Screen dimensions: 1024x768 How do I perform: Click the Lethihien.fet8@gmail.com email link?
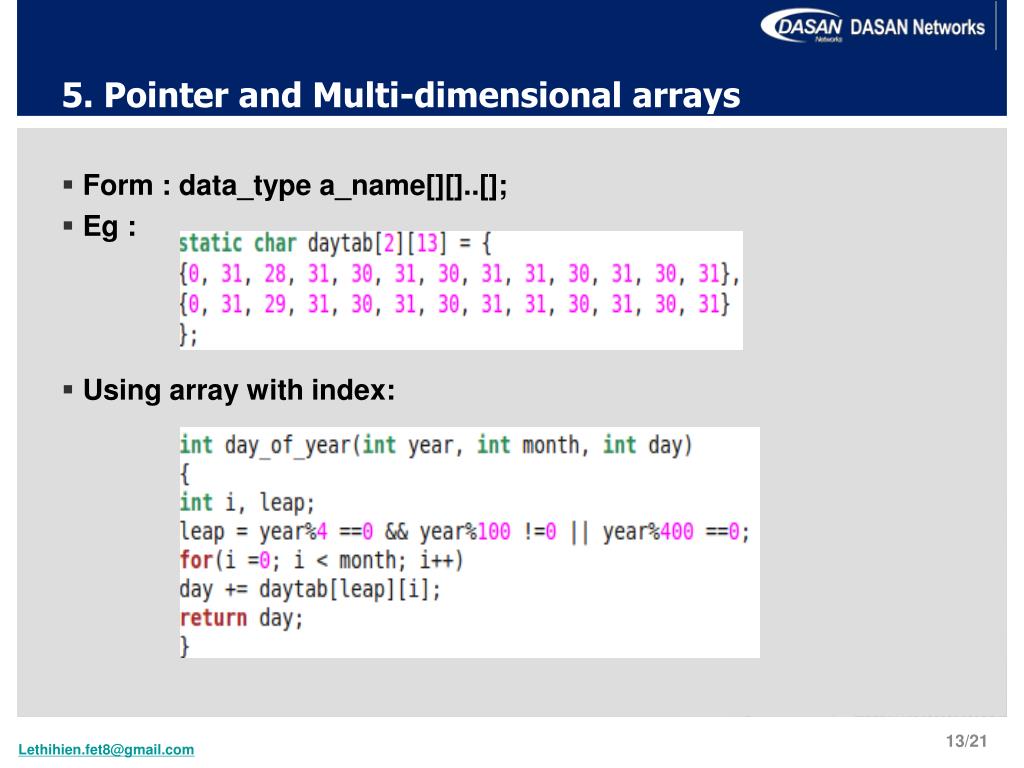click(106, 749)
